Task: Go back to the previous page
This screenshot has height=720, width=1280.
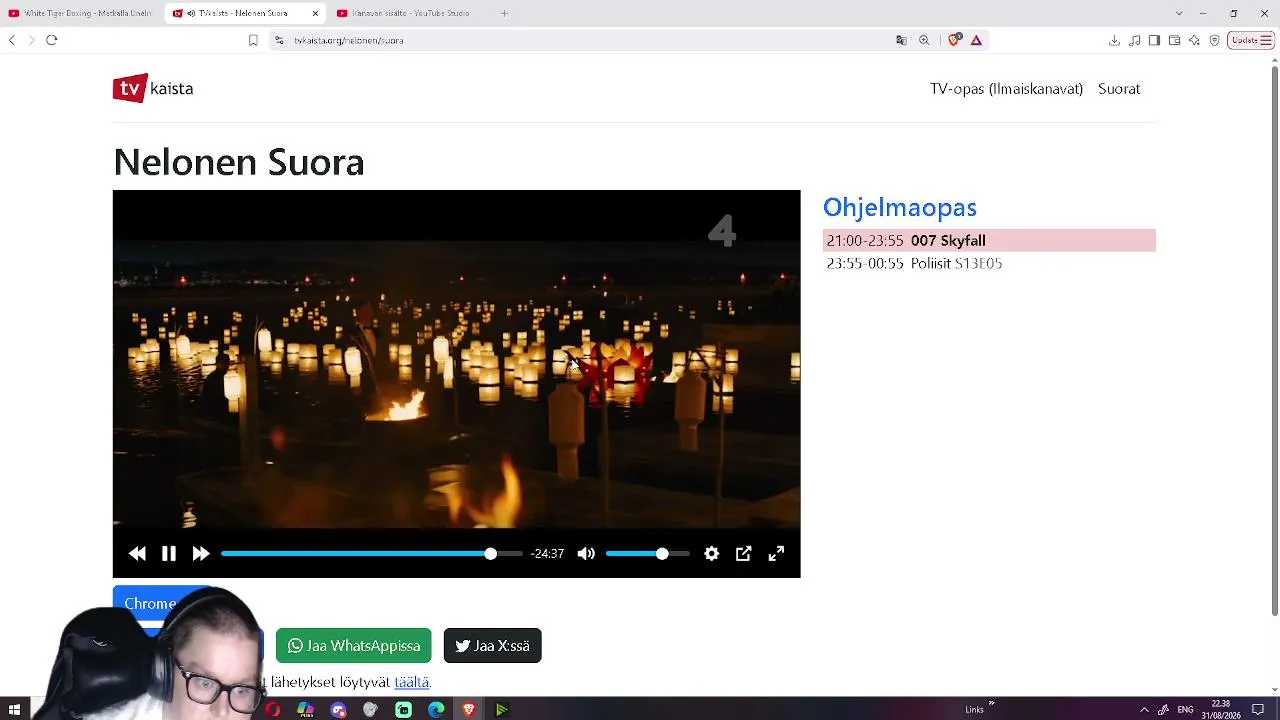Action: 12,40
